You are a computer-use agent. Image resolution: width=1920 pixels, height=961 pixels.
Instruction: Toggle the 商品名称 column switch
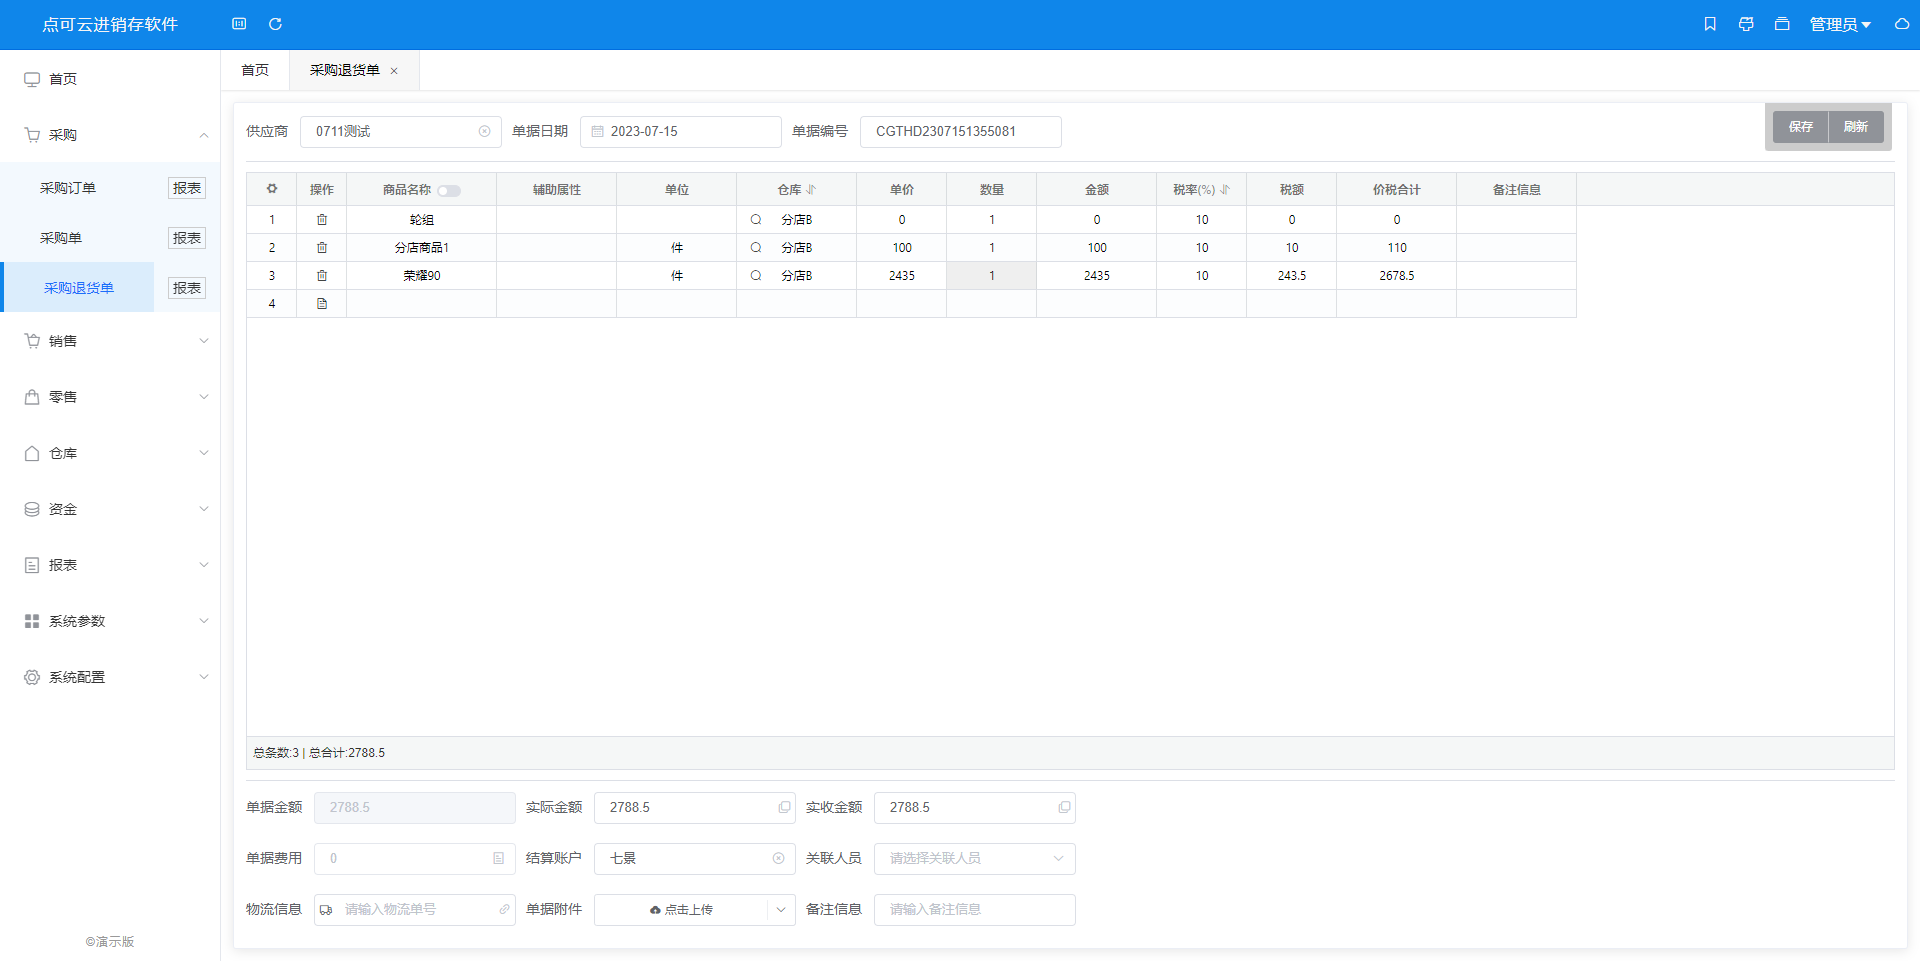449,191
